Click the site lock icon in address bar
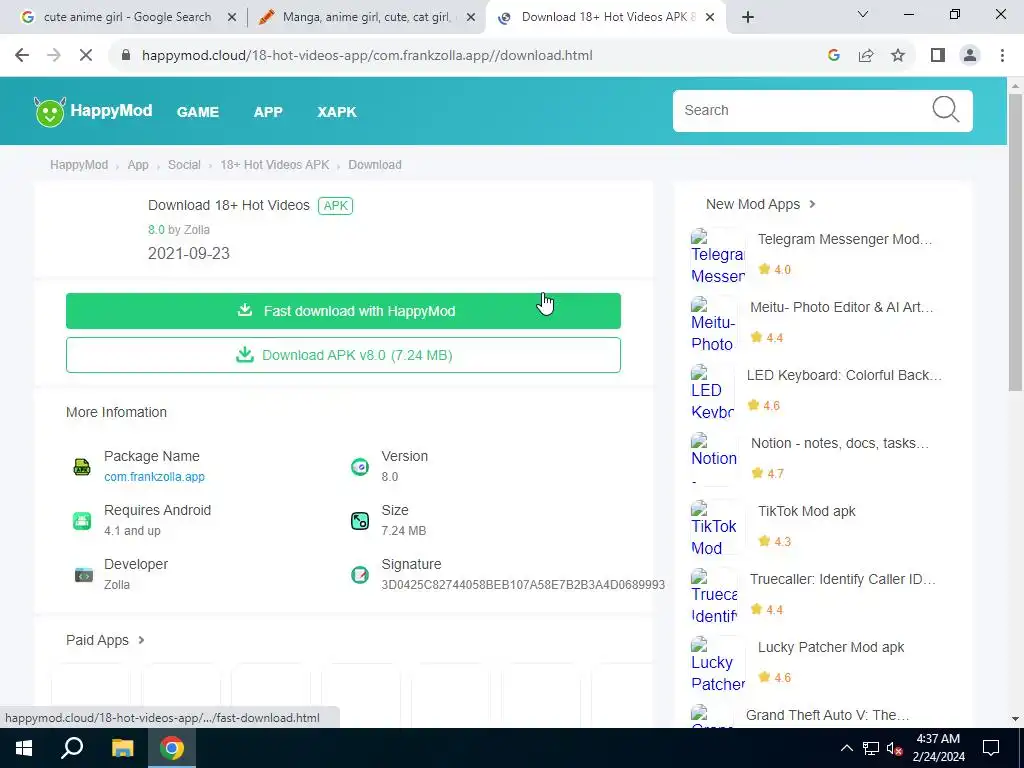Screen dimensions: 1024x768 click(x=126, y=56)
